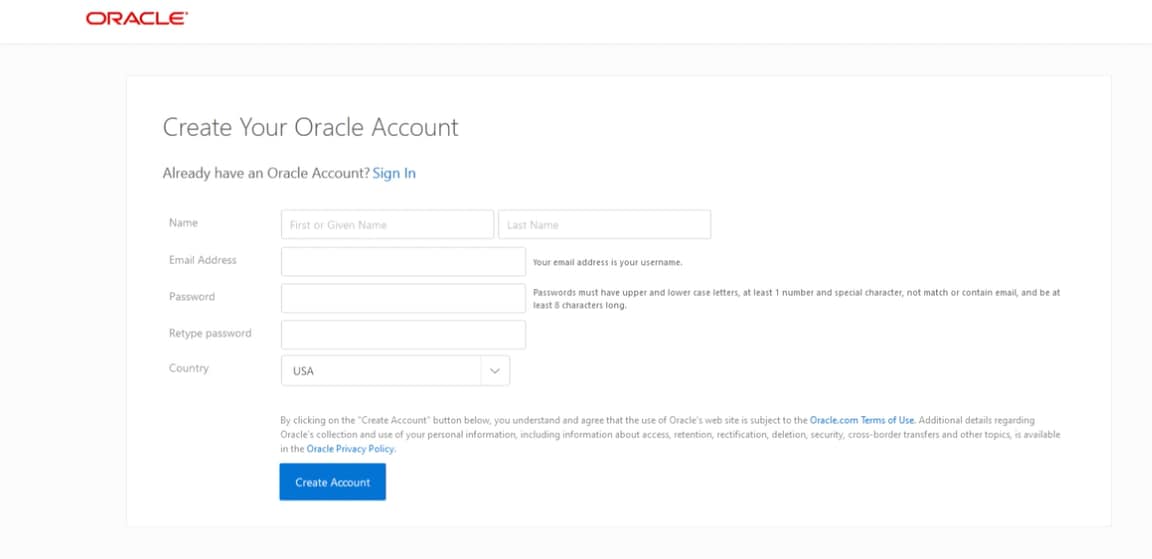Focus the First or Given Name field

pyautogui.click(x=387, y=224)
